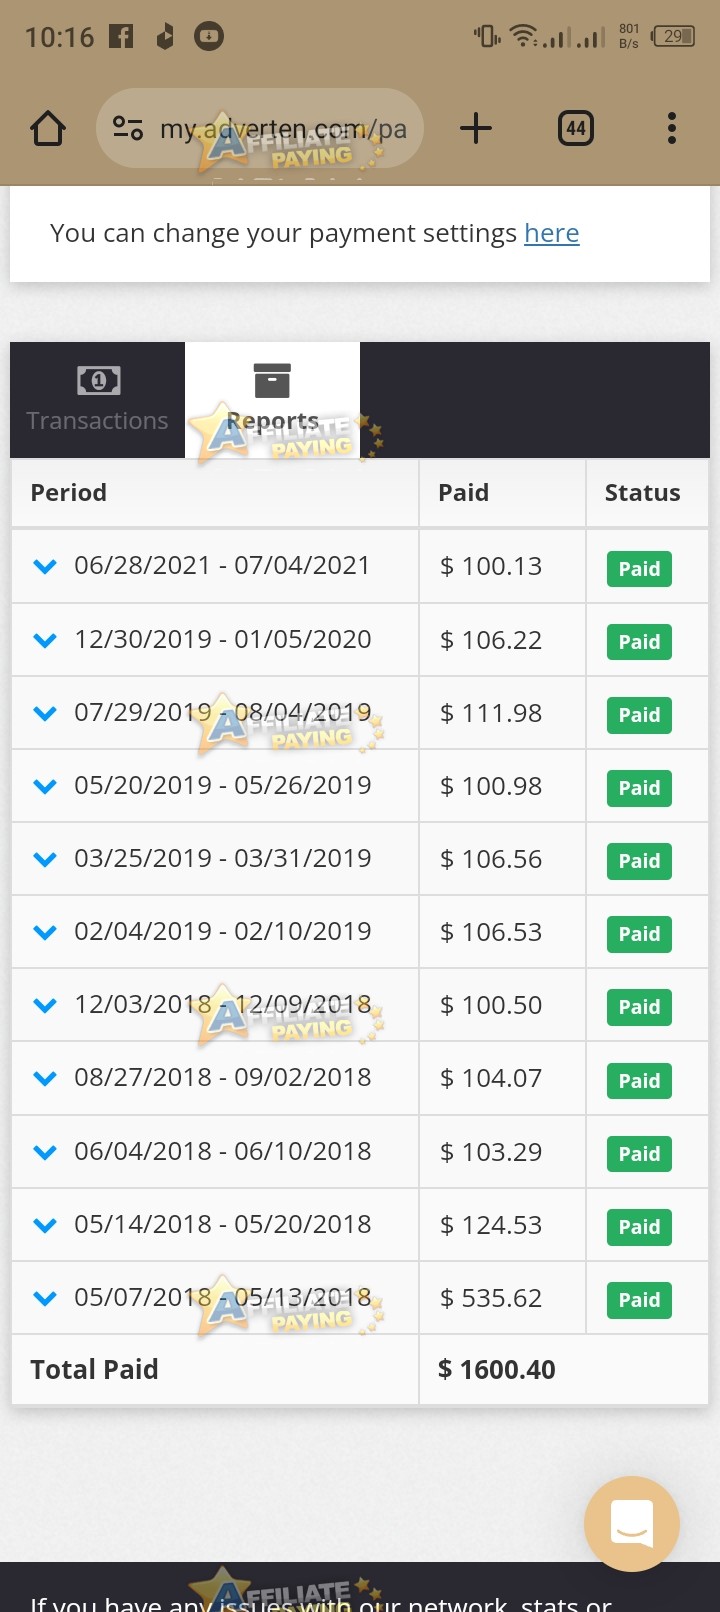The image size is (720, 1612).
Task: Click the Paid badge for $ 535.62
Action: click(x=639, y=1300)
